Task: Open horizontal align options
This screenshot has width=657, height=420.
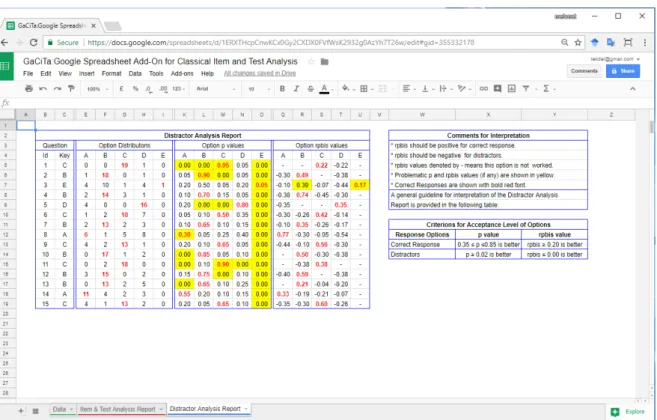Action: tap(406, 88)
